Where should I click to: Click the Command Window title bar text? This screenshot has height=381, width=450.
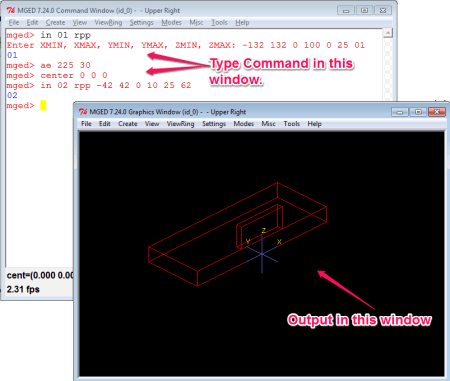click(x=99, y=10)
